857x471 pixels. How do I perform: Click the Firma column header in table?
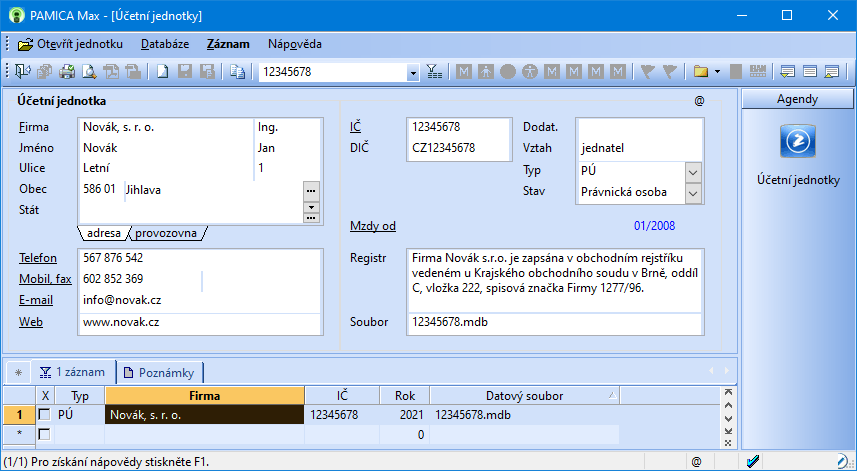(x=205, y=396)
